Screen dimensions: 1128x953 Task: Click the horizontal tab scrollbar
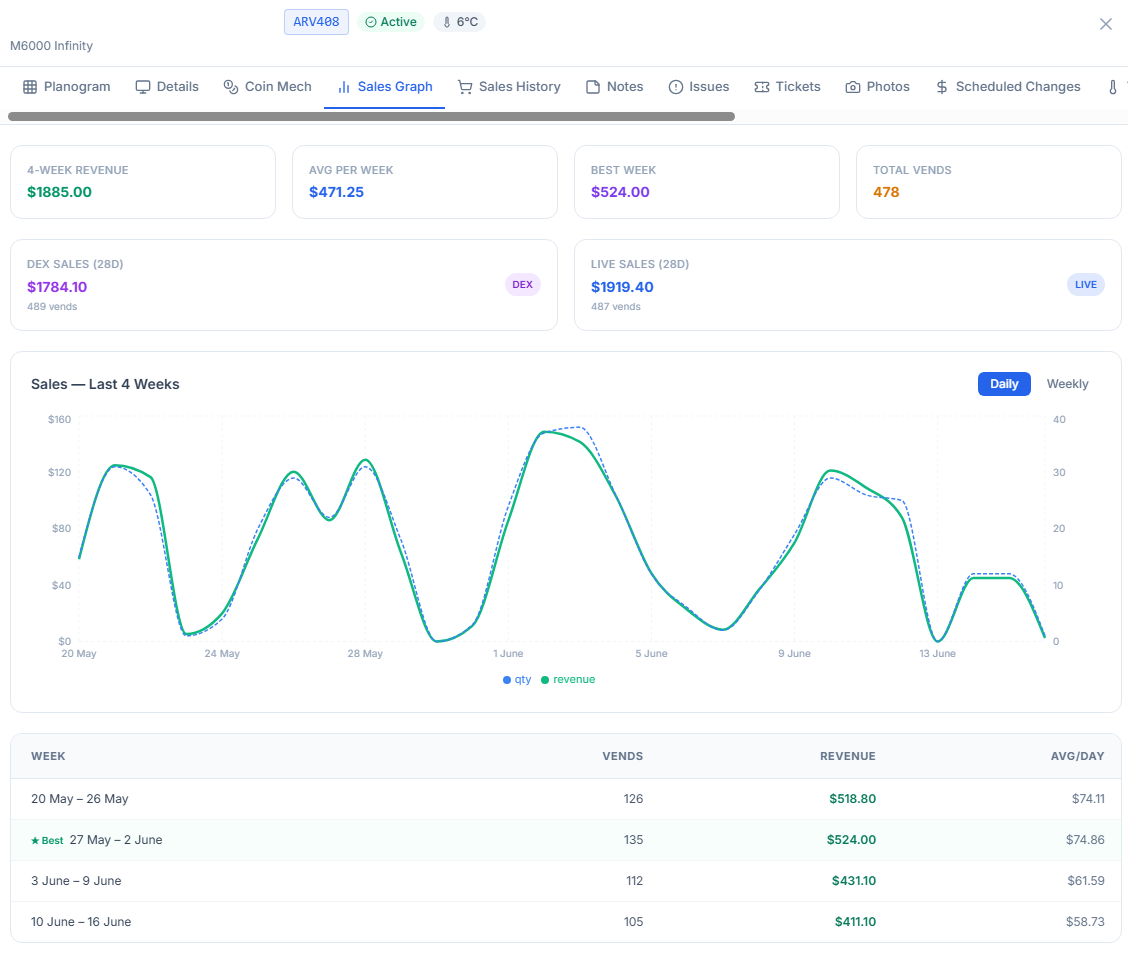click(371, 117)
